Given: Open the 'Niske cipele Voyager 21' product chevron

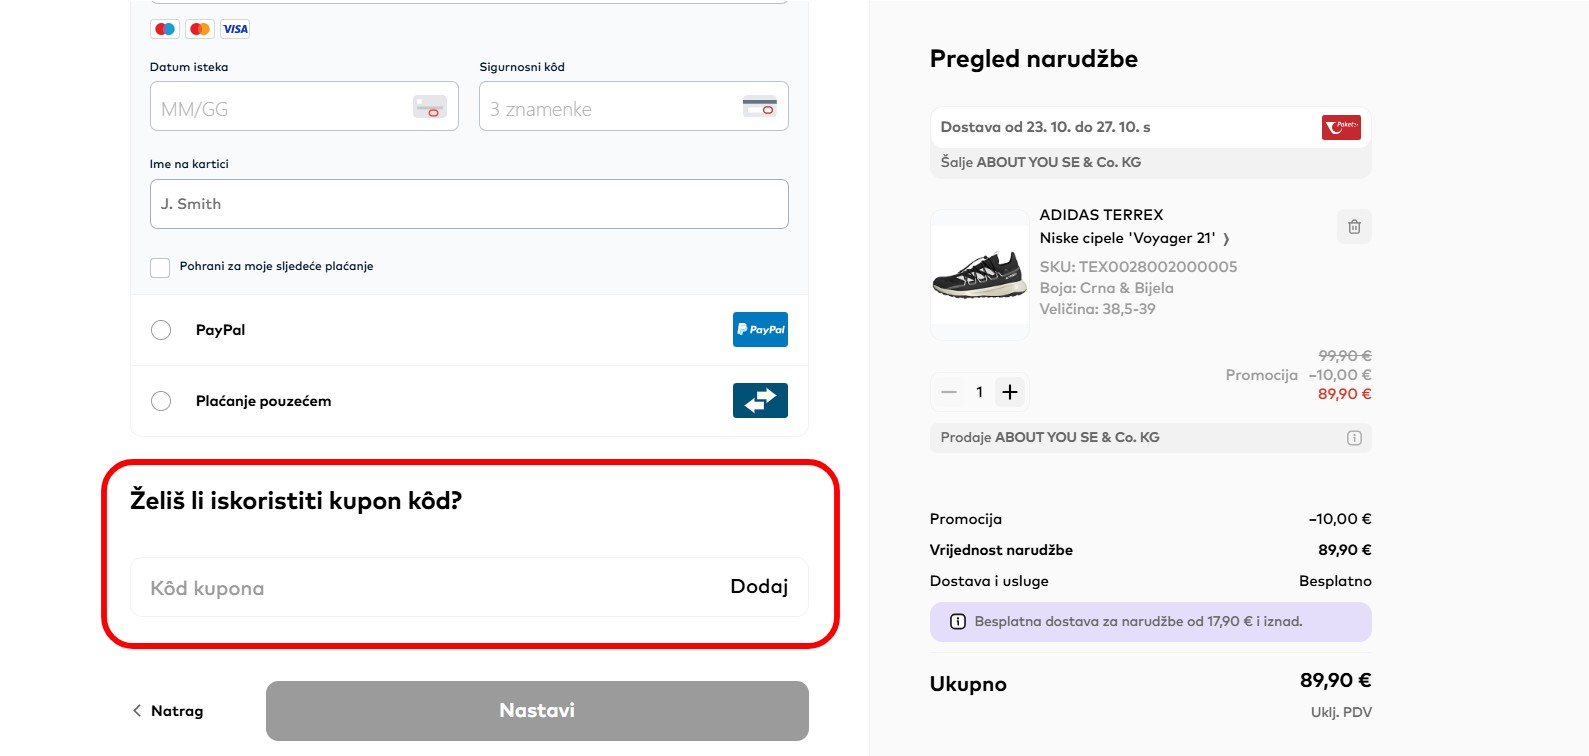Looking at the screenshot, I should click(x=1226, y=239).
